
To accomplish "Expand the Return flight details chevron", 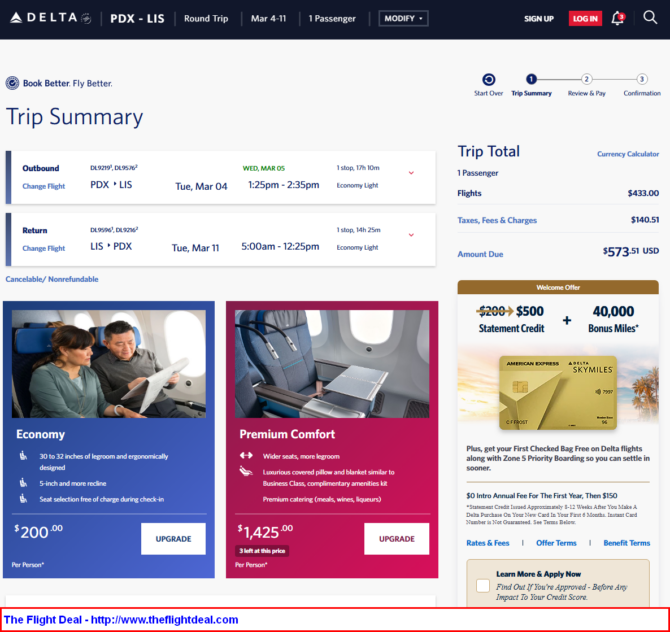I will 411,235.
